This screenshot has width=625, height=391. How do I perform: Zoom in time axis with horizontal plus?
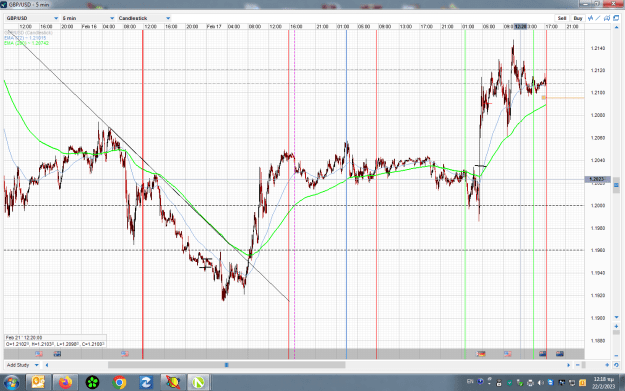point(607,365)
